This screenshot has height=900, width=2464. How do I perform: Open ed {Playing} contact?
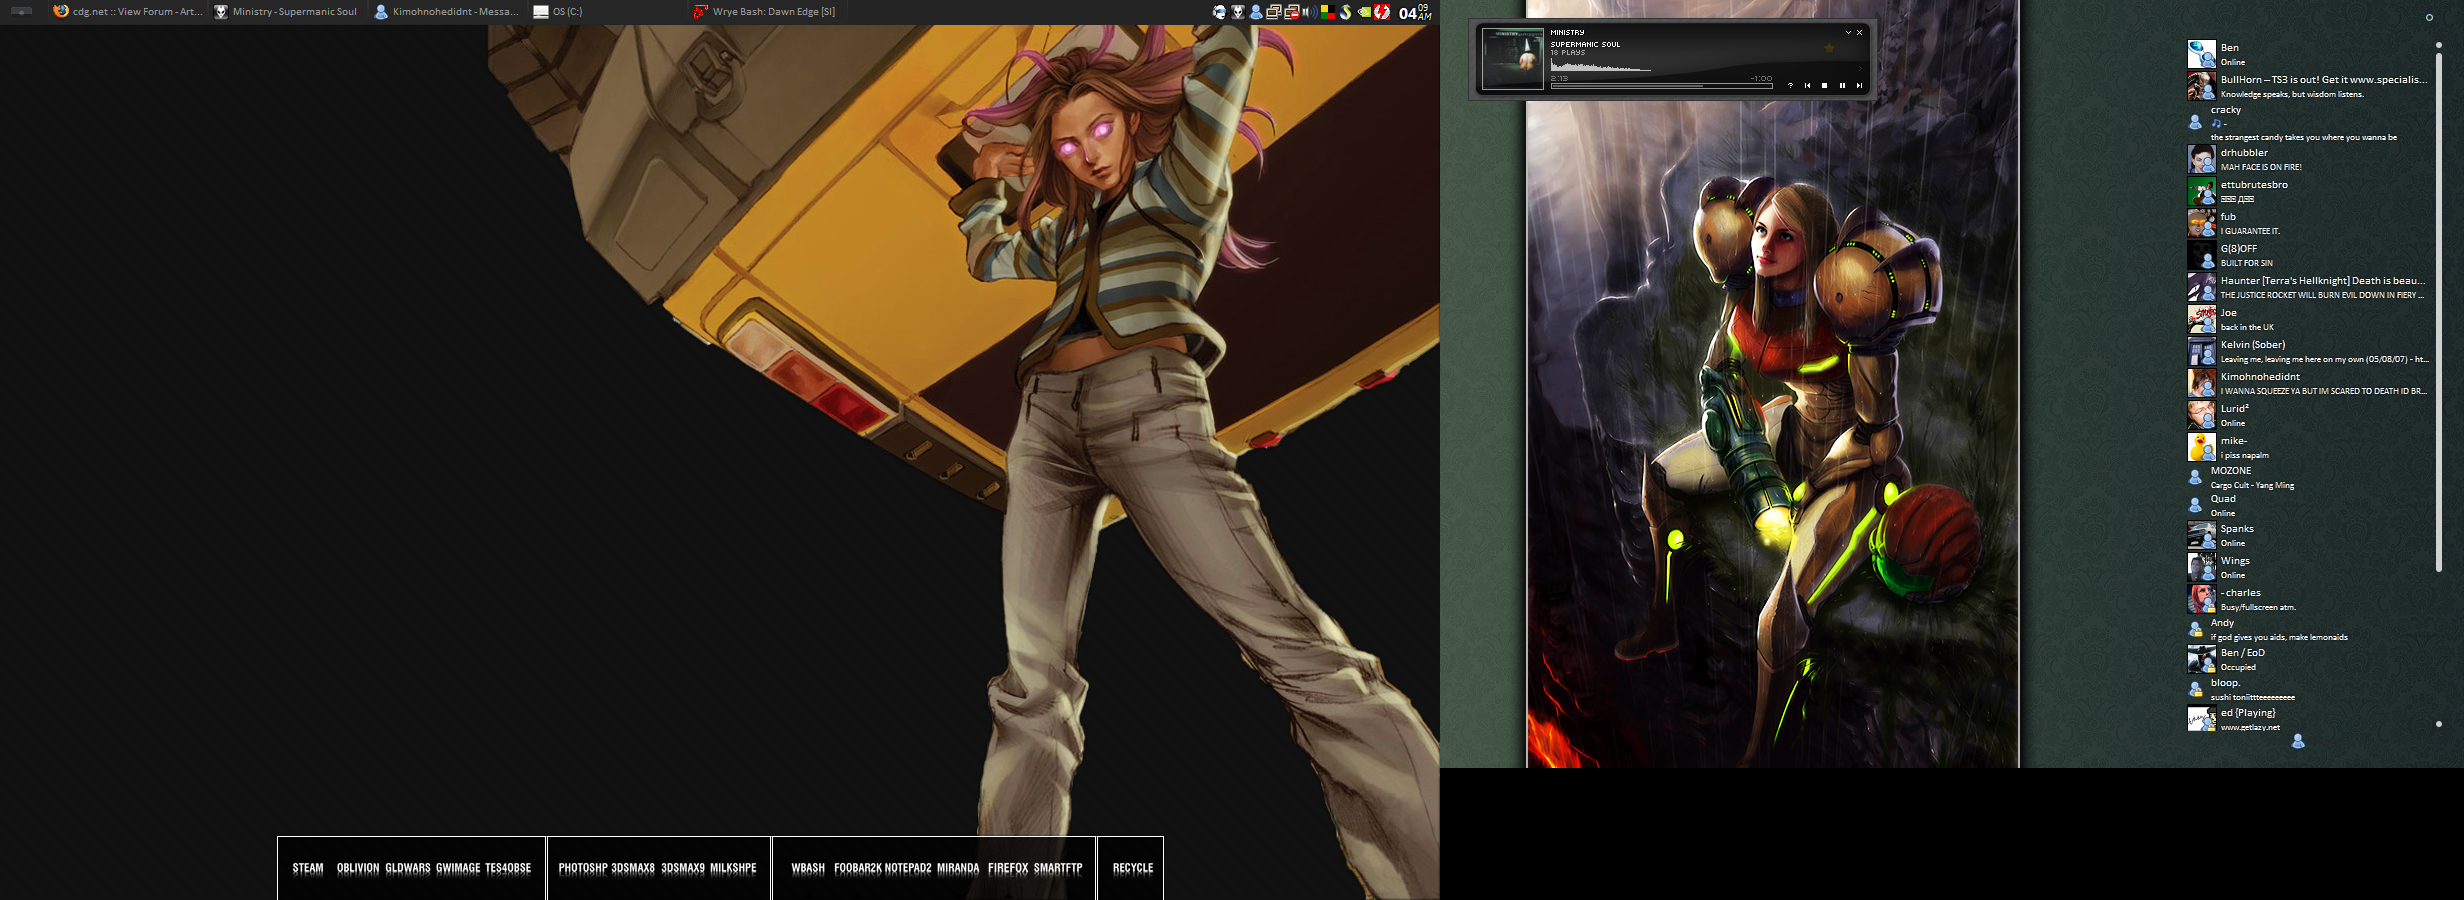[x=2308, y=719]
